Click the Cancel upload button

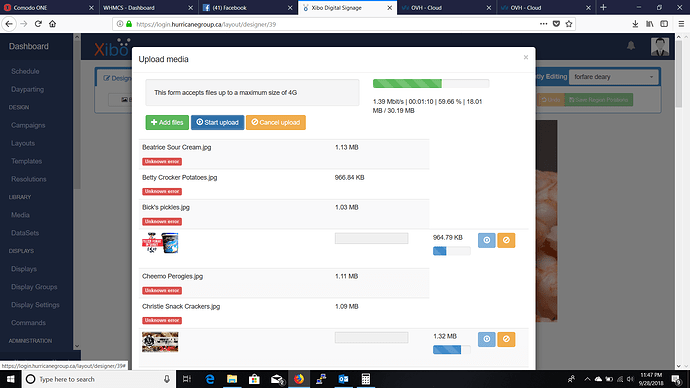pos(275,122)
